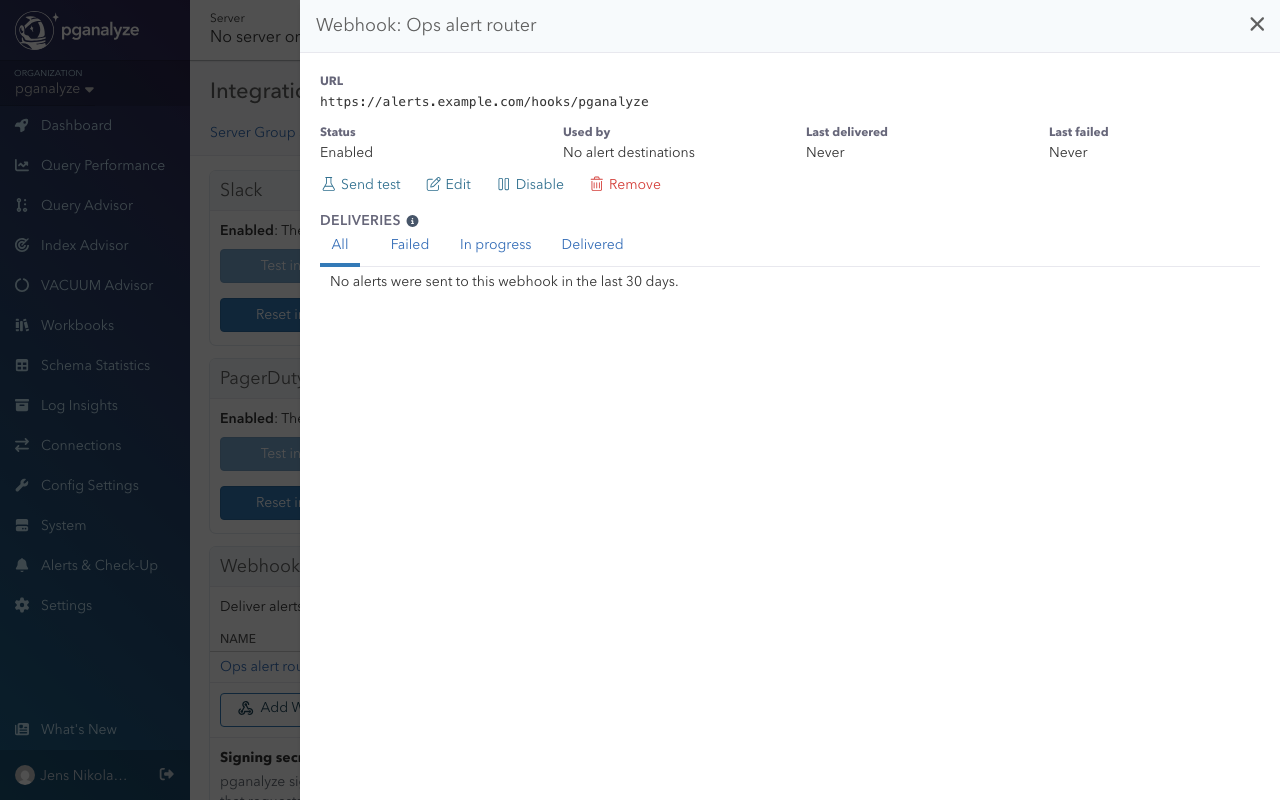
Task: Switch to In progress deliveries tab
Action: tap(495, 245)
